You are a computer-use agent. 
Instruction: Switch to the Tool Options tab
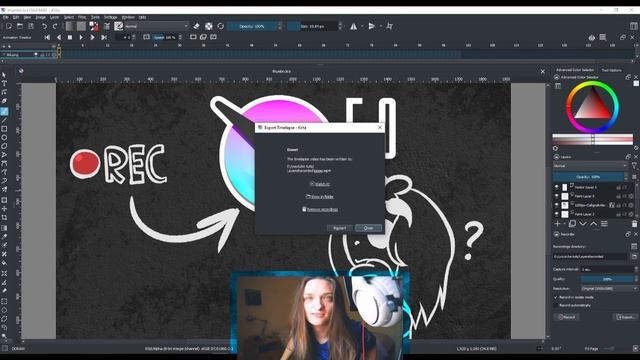point(611,70)
